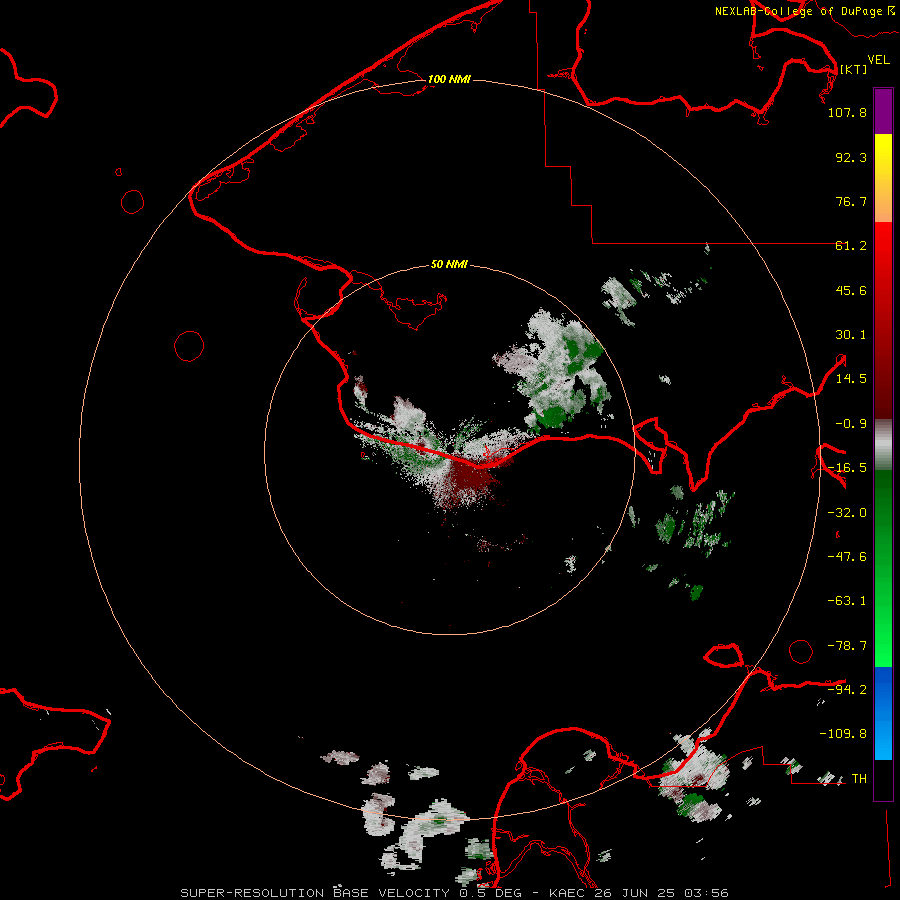Click the VEL legend title
This screenshot has height=900, width=900.
click(x=878, y=60)
